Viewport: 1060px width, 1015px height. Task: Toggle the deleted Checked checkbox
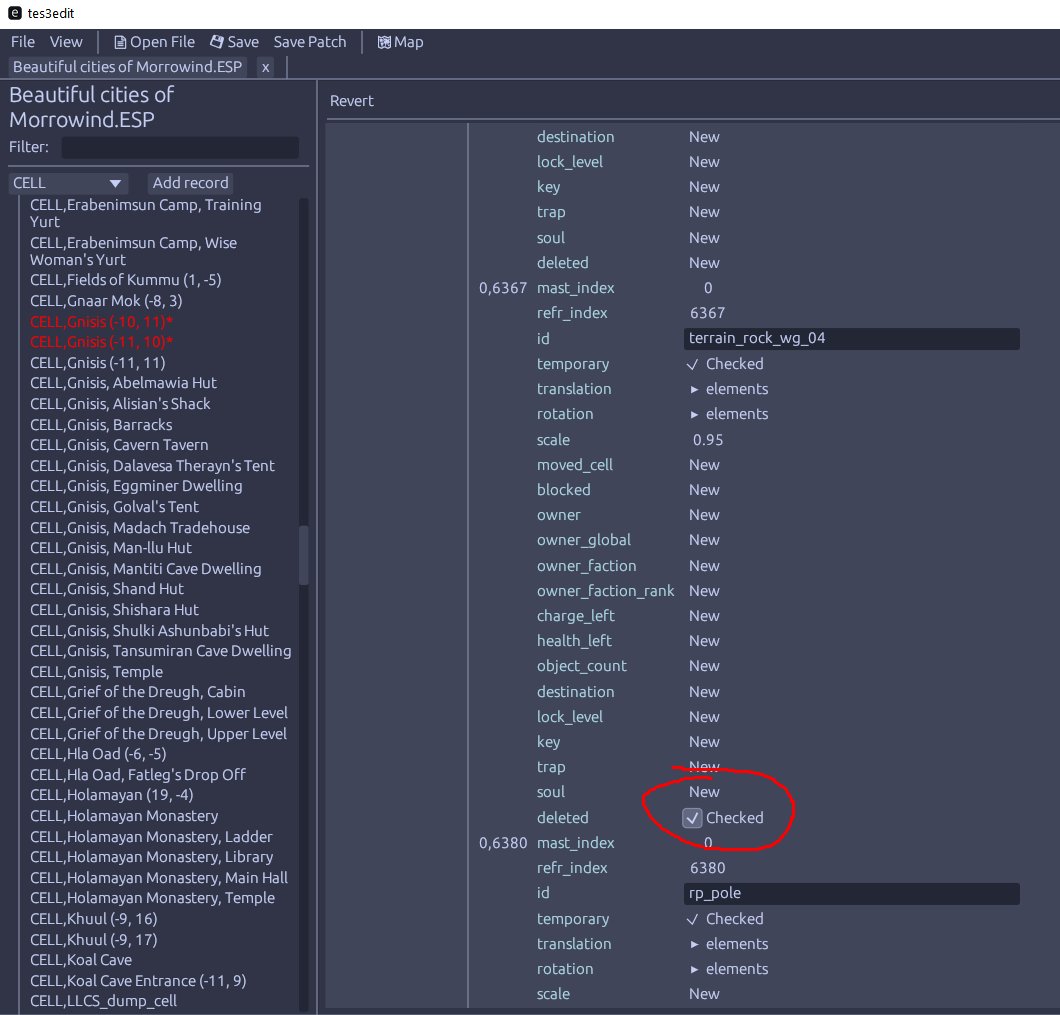692,818
